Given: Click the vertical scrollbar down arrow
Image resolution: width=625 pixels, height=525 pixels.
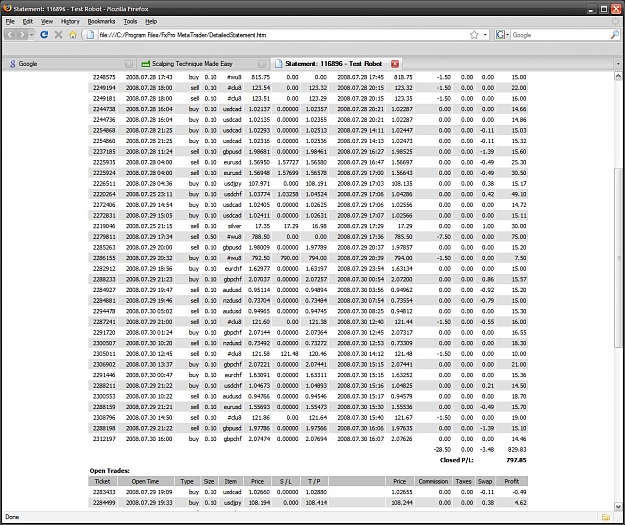Looking at the screenshot, I should coord(618,507).
